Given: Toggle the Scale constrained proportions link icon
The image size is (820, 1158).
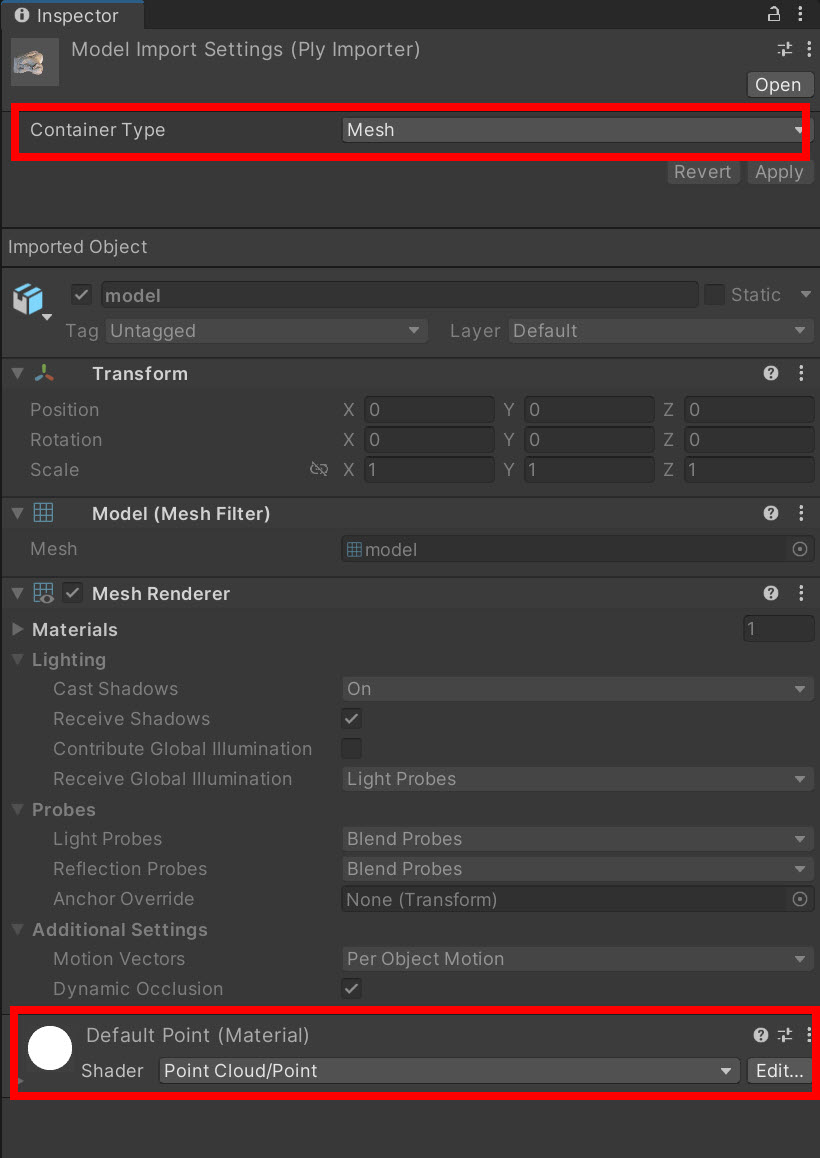Looking at the screenshot, I should point(319,470).
